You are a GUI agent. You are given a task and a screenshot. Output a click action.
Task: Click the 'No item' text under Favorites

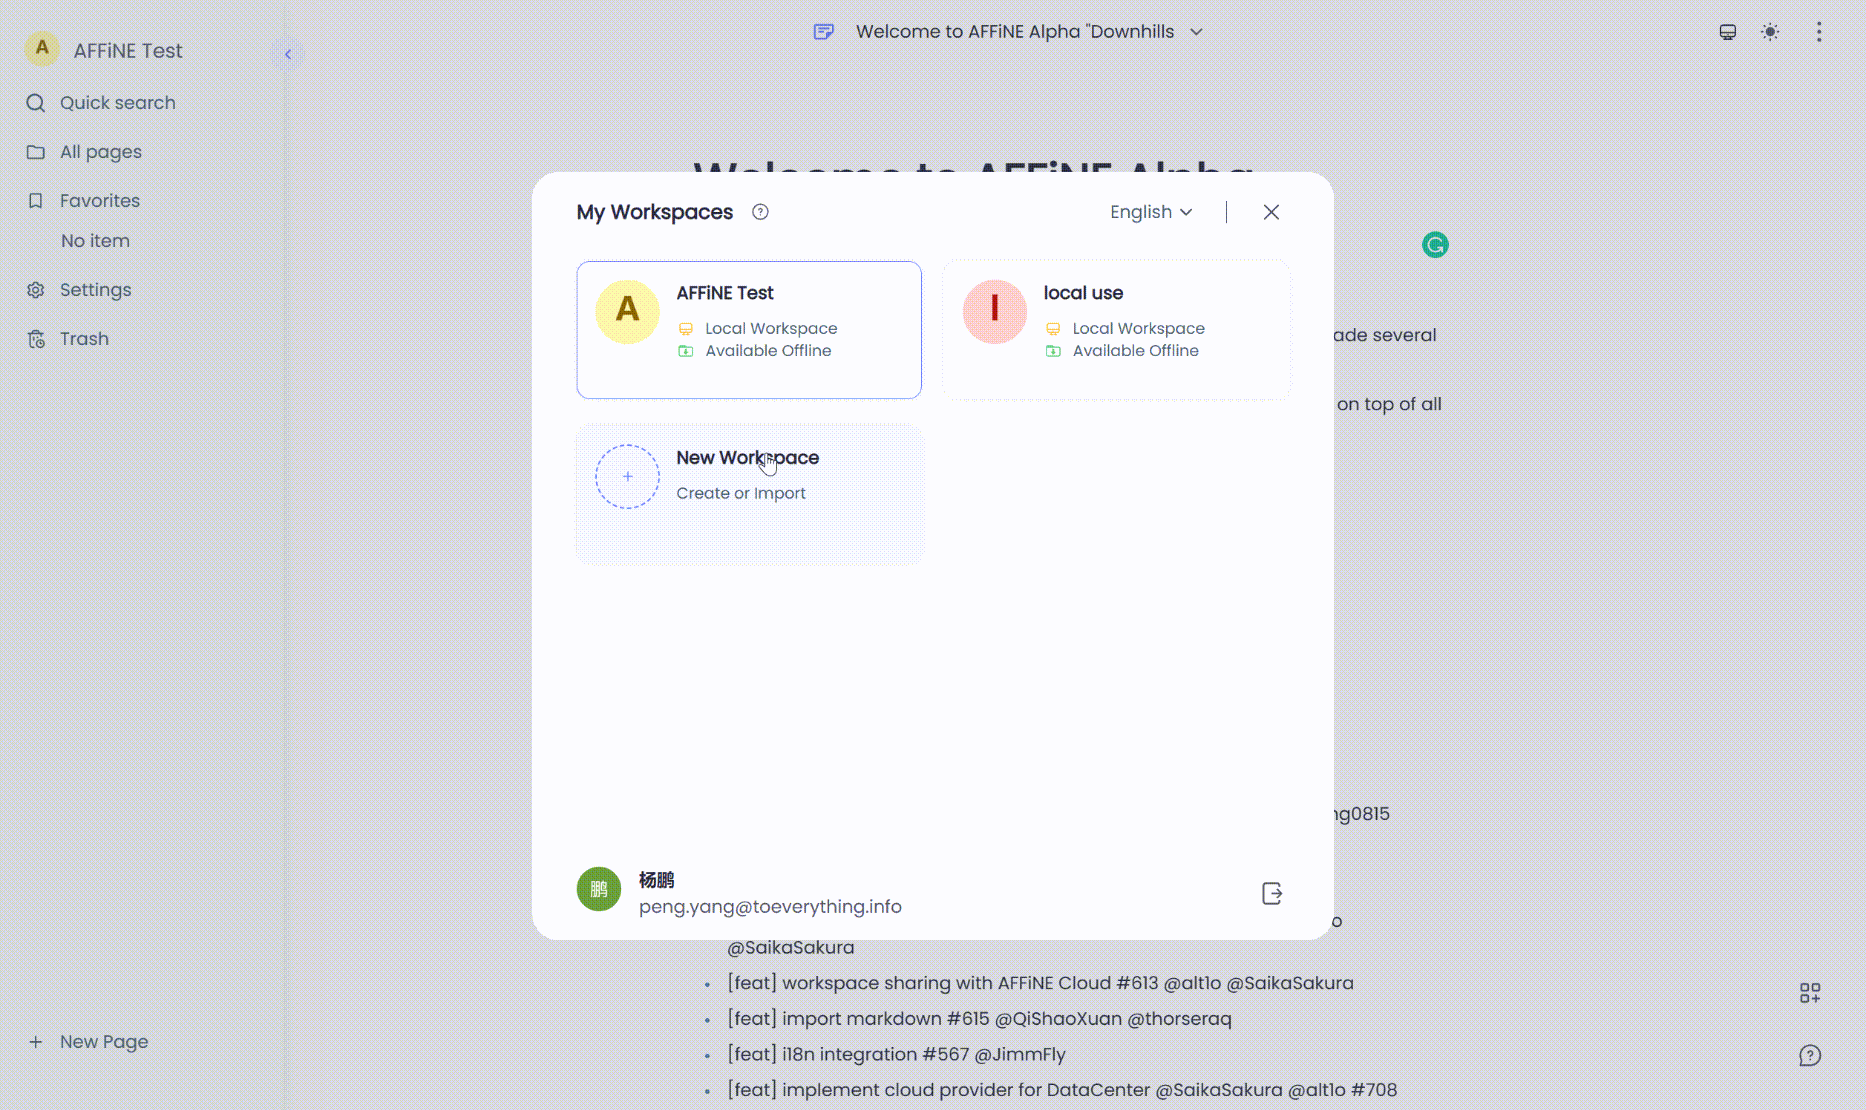(x=95, y=241)
